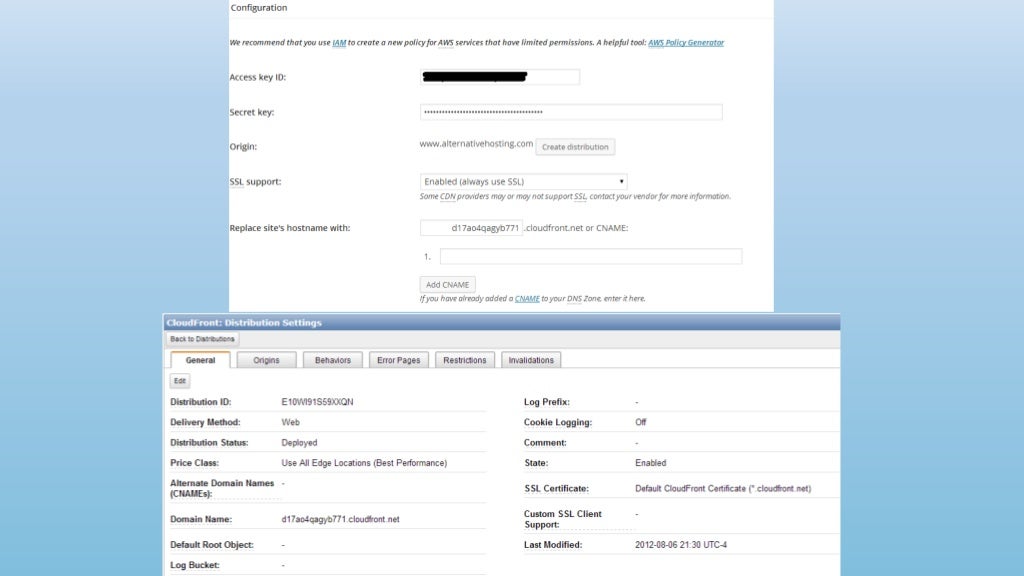Switch to the Origins tab
Screen dimensions: 1024x576
click(x=266, y=360)
